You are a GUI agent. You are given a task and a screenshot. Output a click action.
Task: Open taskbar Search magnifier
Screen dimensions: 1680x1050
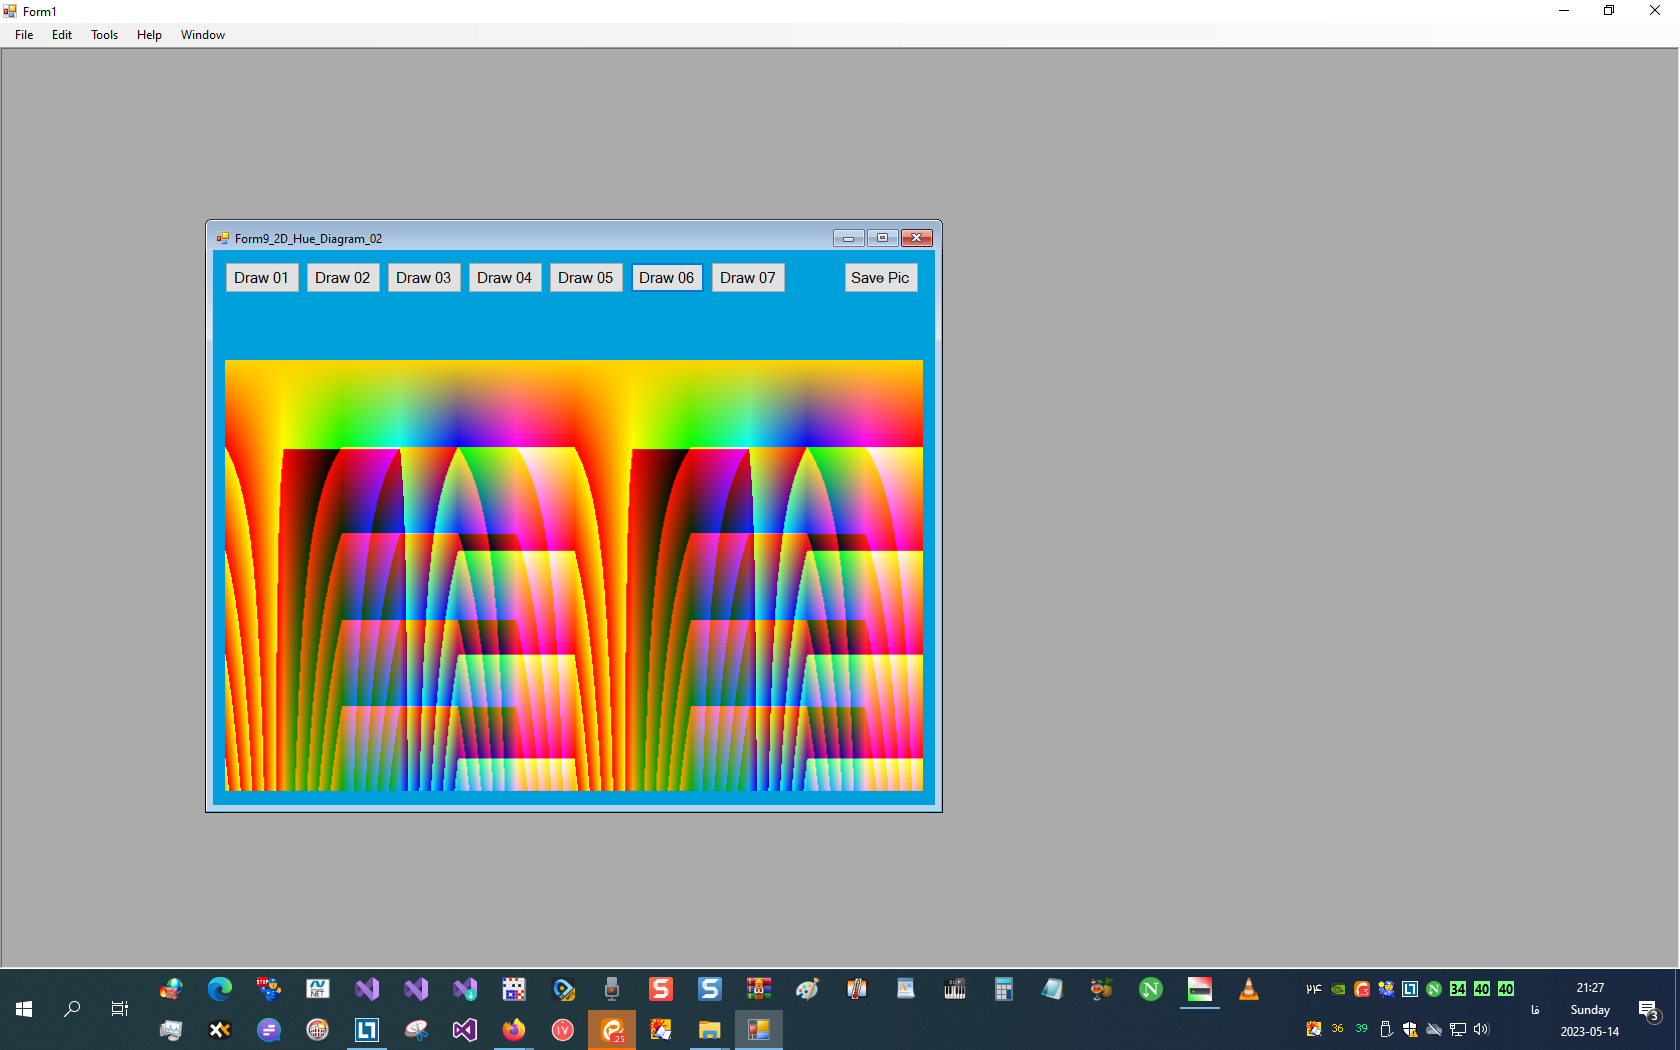click(72, 1009)
